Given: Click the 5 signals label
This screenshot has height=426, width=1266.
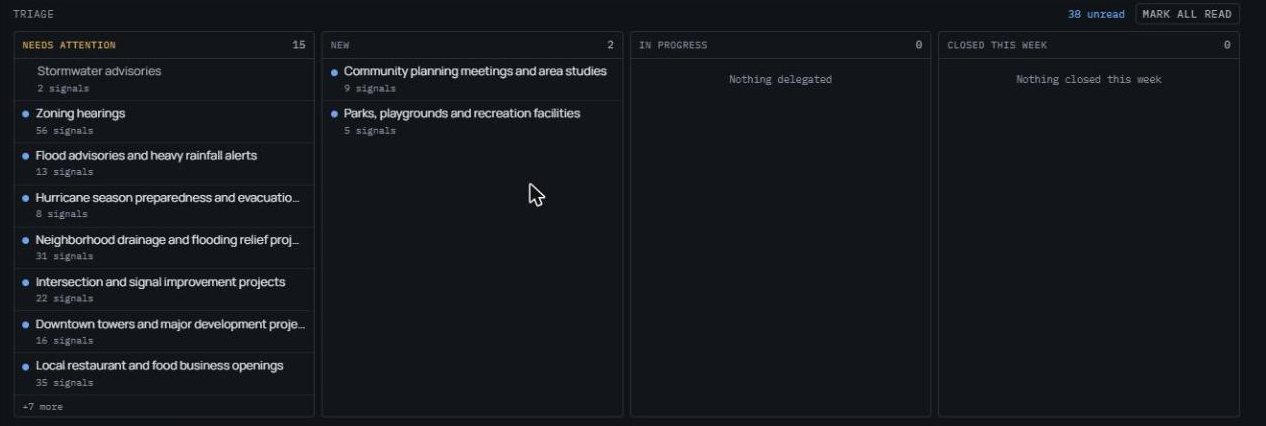Looking at the screenshot, I should click(x=370, y=130).
